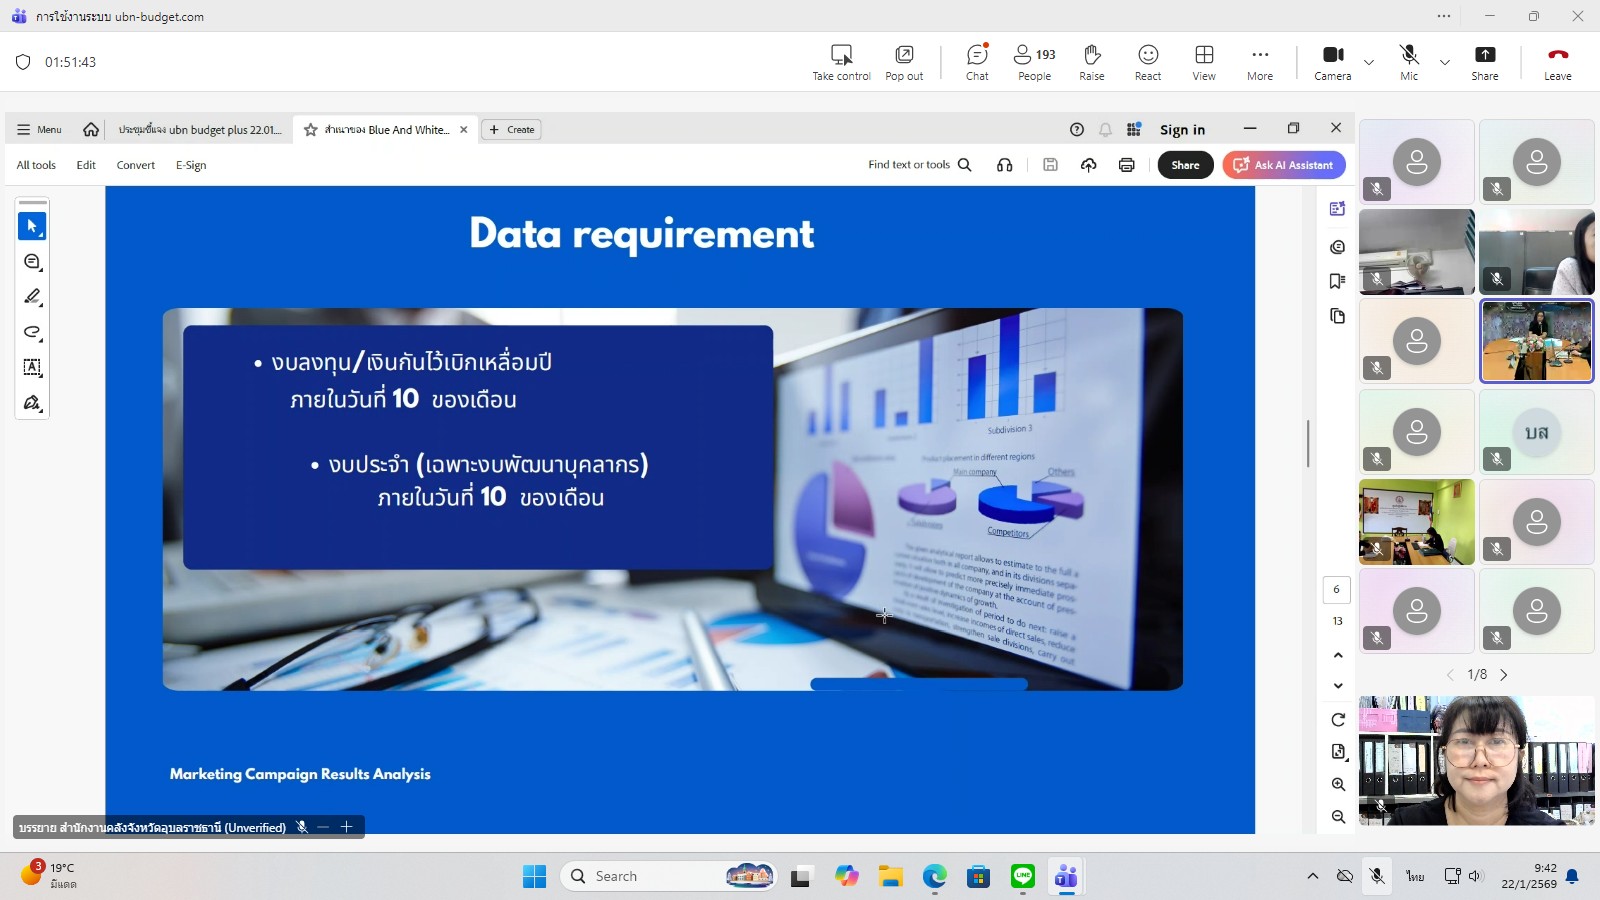
Task: Pop out the shared content window
Action: point(904,62)
